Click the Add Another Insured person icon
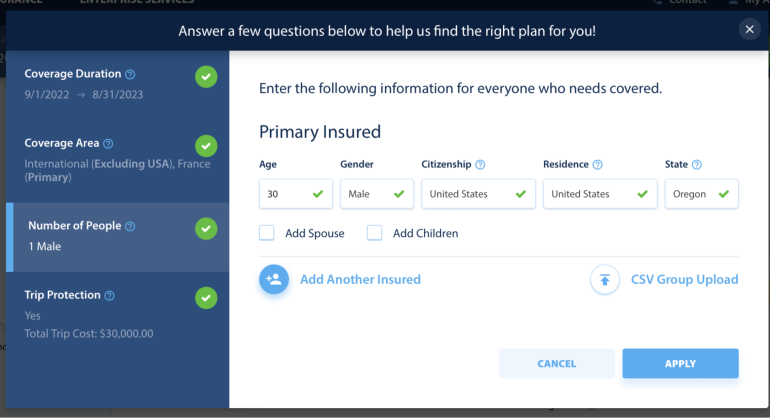 (x=274, y=280)
